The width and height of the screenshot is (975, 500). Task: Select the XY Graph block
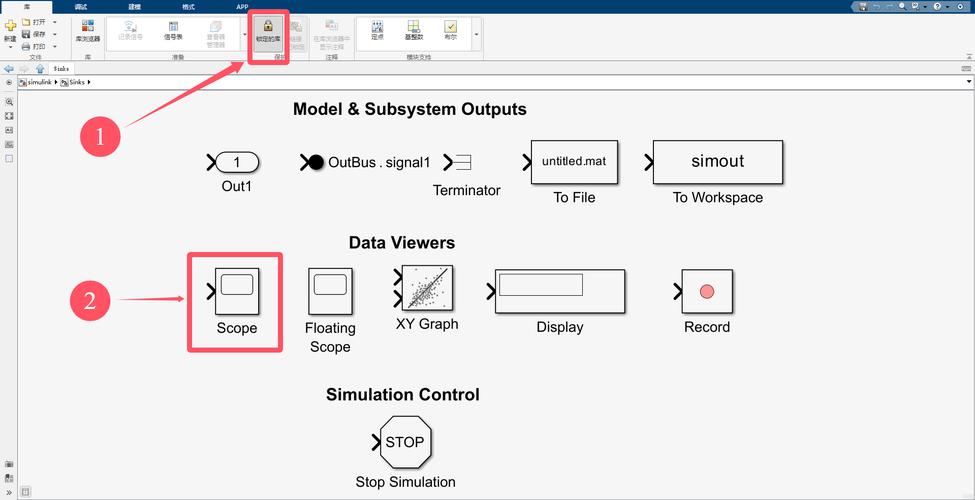click(426, 290)
